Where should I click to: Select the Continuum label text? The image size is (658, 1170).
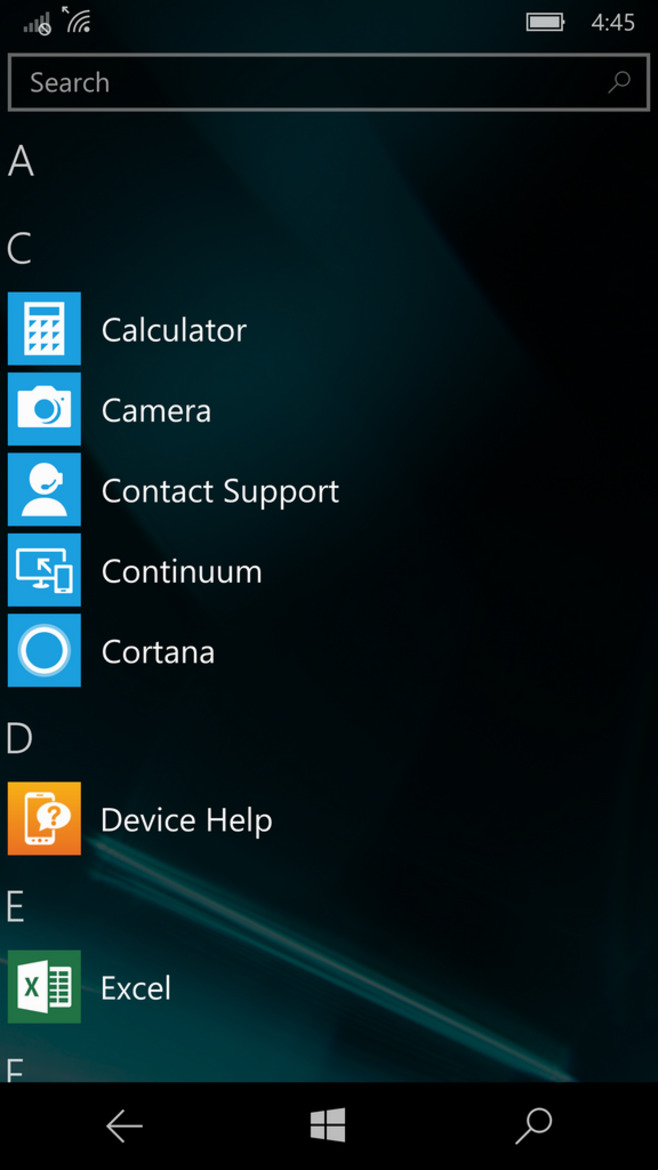182,572
